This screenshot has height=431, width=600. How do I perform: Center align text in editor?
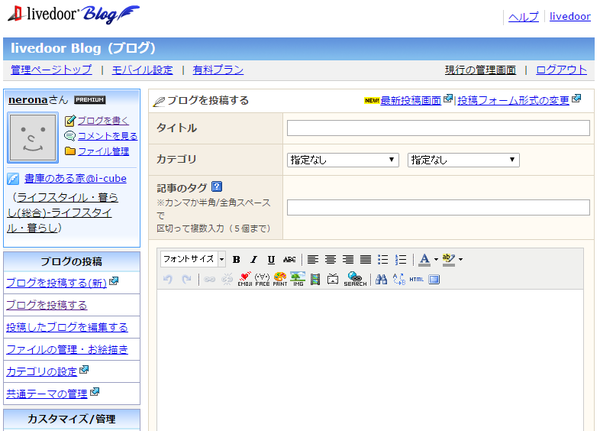pos(331,260)
